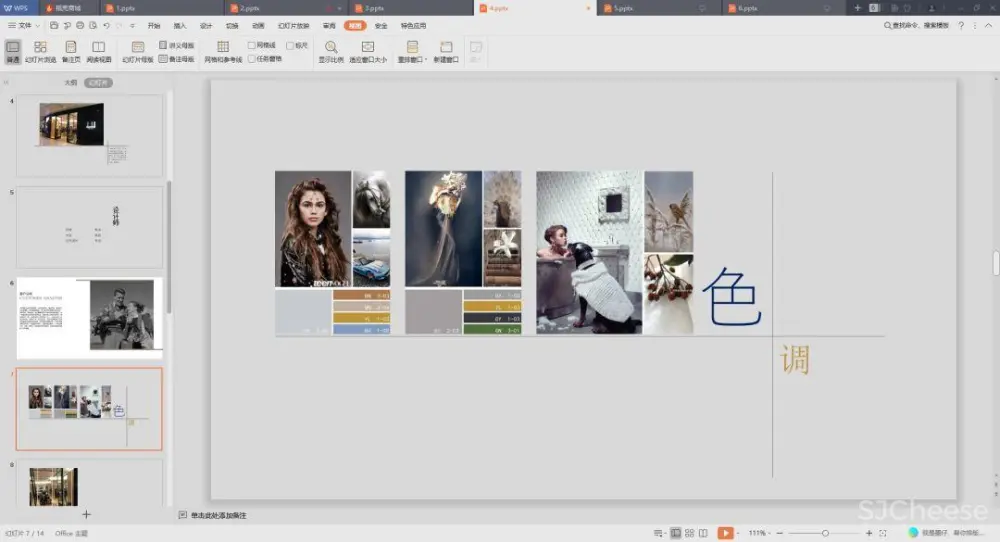
Task: Open the File (文件) menu dropdown
Action: pyautogui.click(x=24, y=25)
